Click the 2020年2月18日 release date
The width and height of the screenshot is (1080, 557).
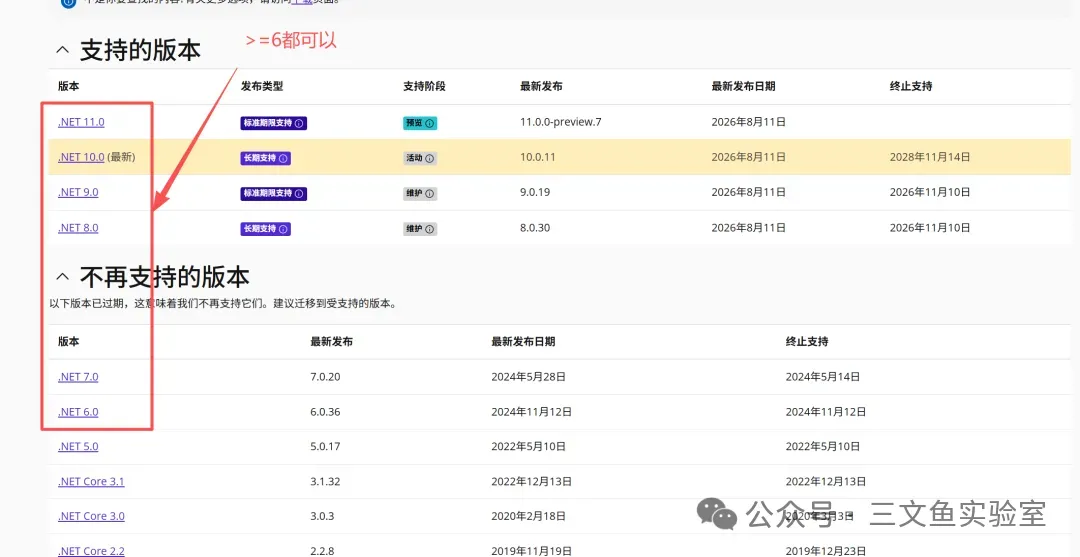[528, 516]
